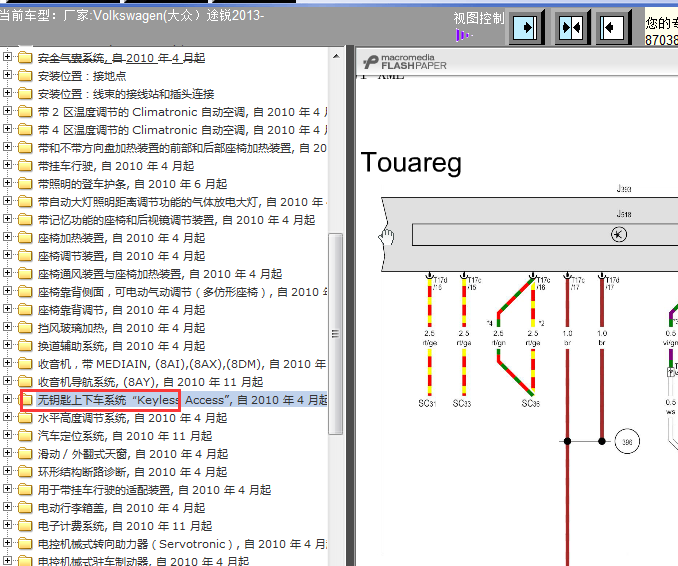Select 用于带挂车行驶的适配装置 item
The image size is (678, 566).
(154, 490)
